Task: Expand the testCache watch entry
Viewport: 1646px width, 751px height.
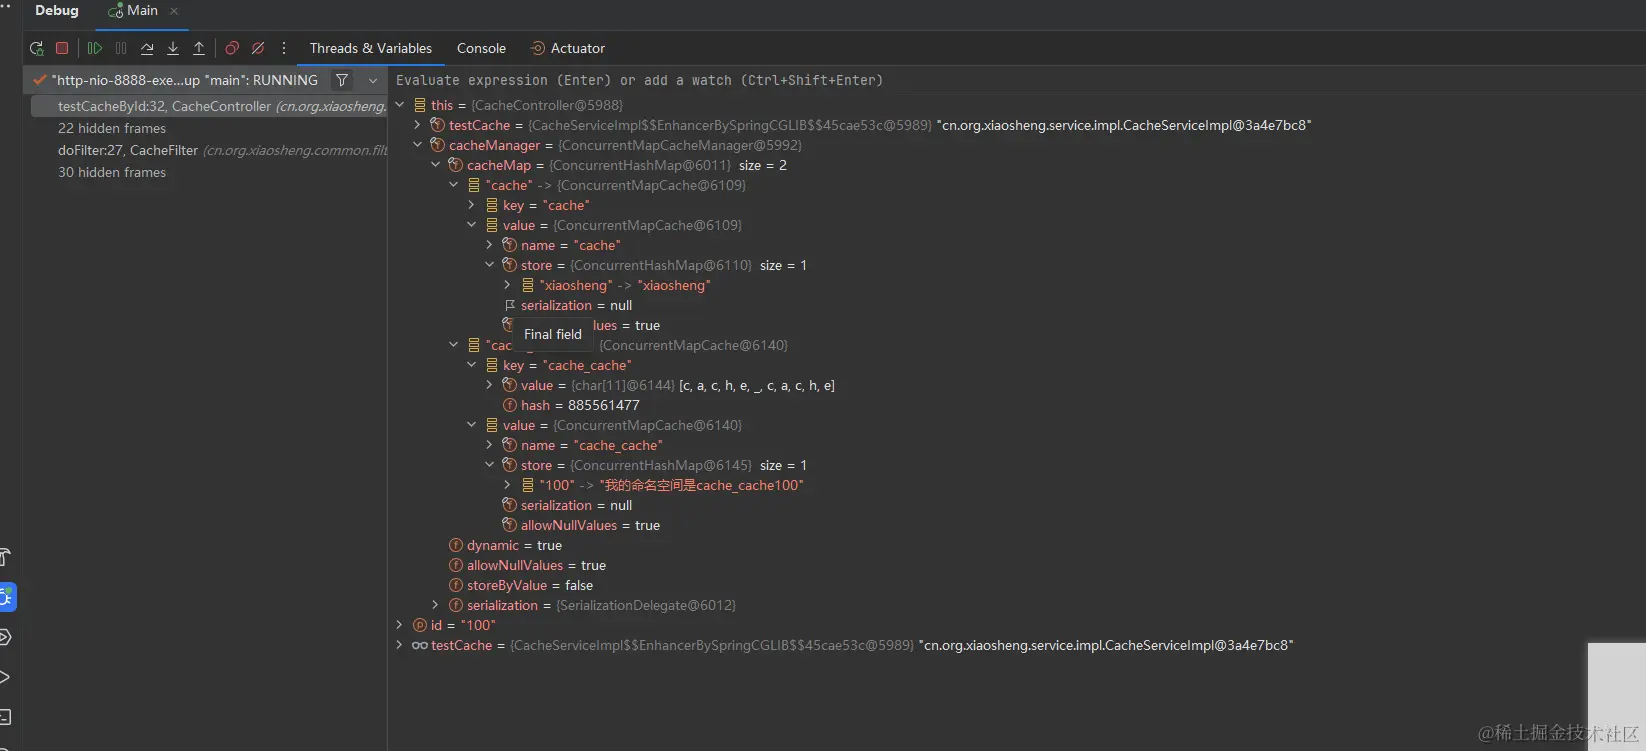Action: (400, 645)
